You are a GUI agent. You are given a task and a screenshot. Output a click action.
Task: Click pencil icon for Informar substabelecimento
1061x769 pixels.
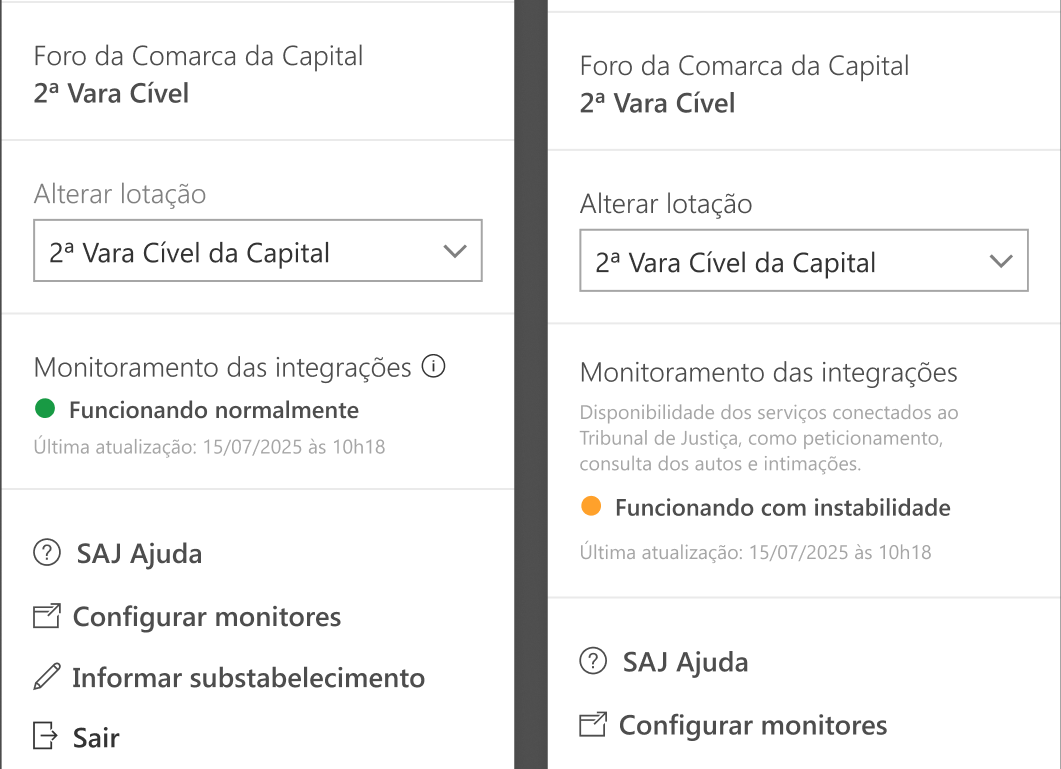pyautogui.click(x=47, y=677)
